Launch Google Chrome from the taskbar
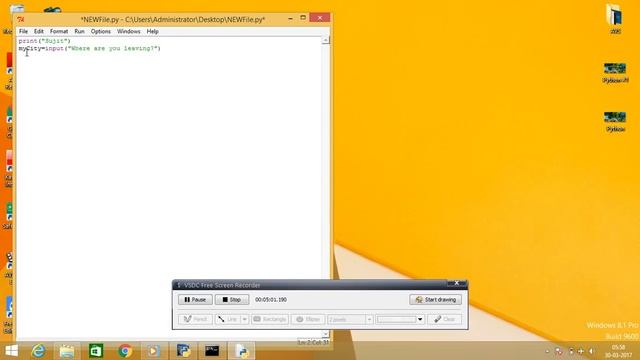This screenshot has height=360, width=640. (x=125, y=351)
